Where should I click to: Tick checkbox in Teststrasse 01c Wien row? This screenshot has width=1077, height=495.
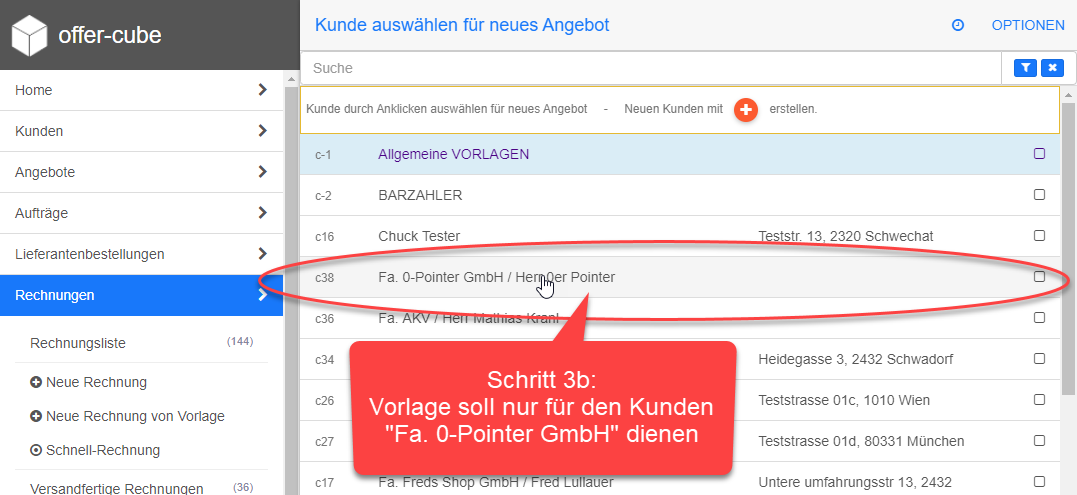pyautogui.click(x=1039, y=400)
